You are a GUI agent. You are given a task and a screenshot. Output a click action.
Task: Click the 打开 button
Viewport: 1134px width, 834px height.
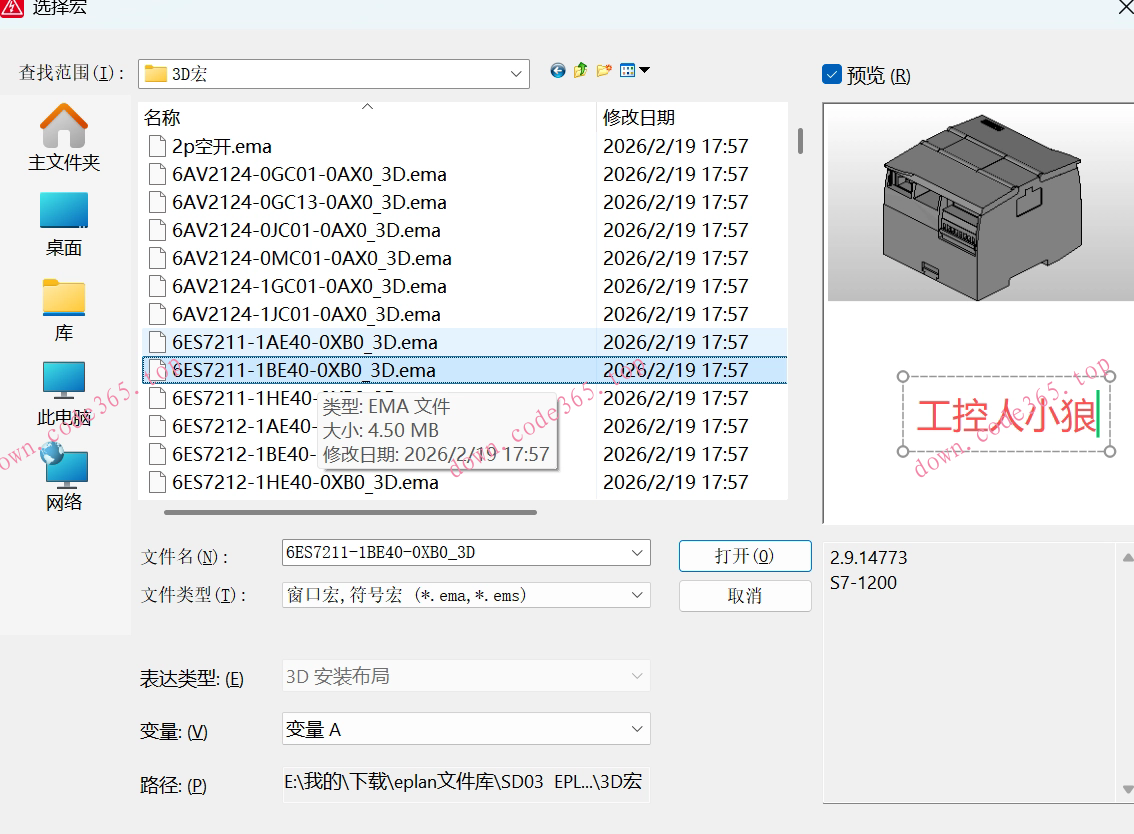pos(745,555)
